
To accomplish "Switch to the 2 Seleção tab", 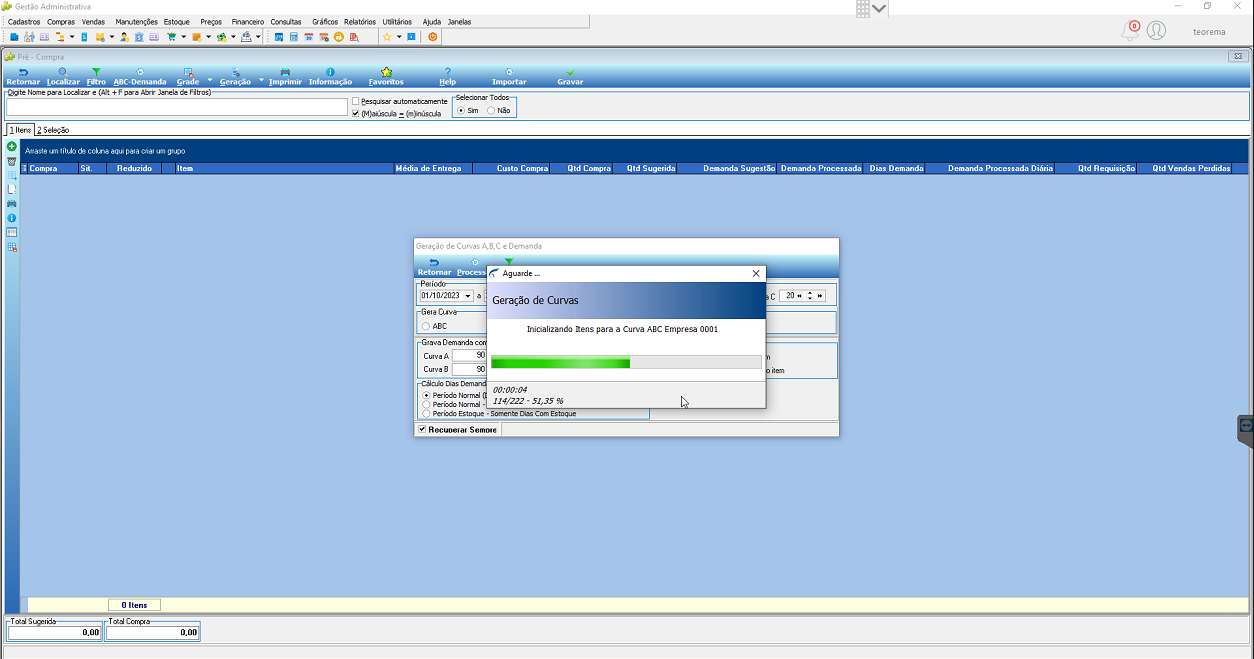I will (x=53, y=130).
